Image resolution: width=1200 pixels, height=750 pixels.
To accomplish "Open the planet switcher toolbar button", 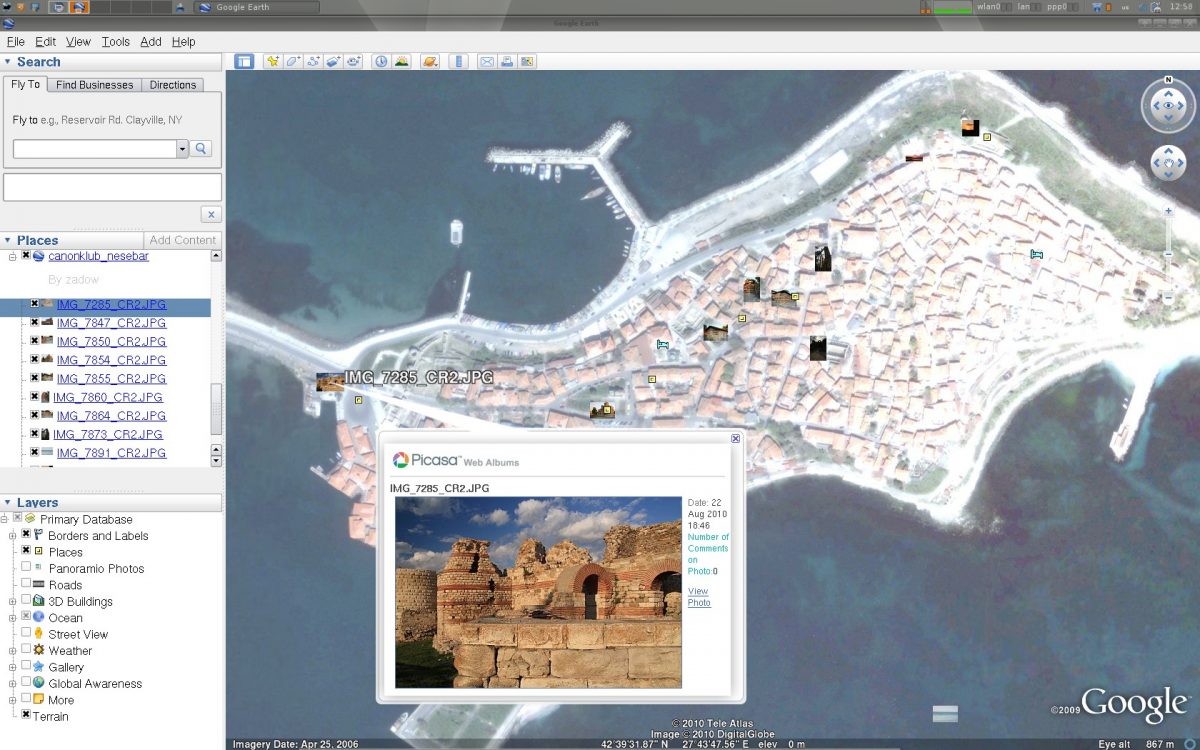I will coord(430,61).
